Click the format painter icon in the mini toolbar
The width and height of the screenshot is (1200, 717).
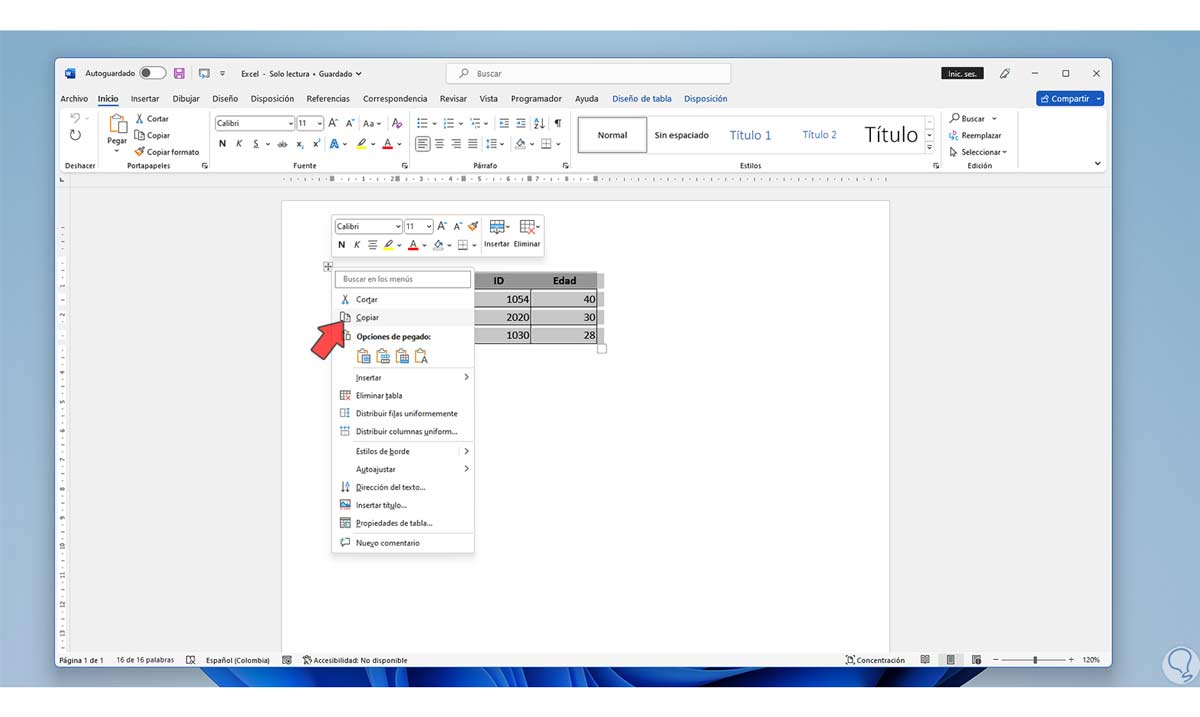[x=473, y=227]
